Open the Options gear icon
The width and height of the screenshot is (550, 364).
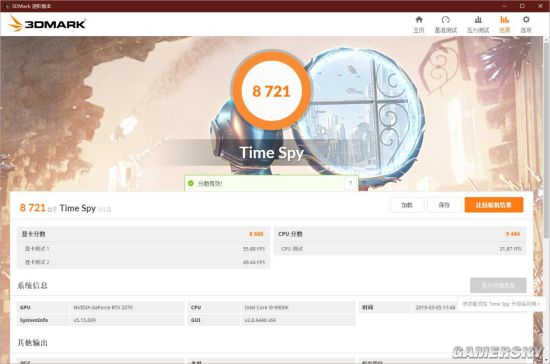[x=526, y=20]
